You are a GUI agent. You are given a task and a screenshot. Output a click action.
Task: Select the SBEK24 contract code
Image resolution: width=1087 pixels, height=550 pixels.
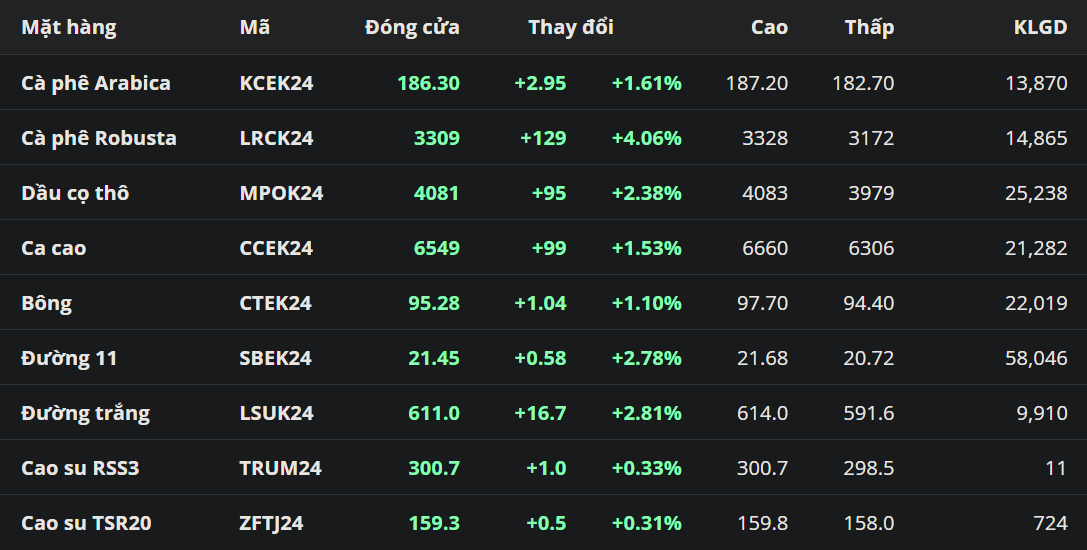(x=276, y=358)
